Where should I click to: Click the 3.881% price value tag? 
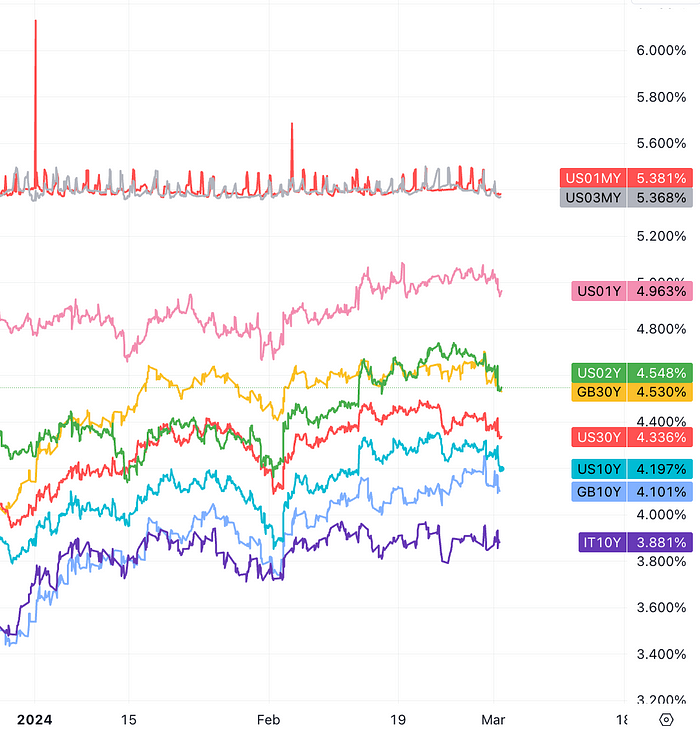point(660,543)
